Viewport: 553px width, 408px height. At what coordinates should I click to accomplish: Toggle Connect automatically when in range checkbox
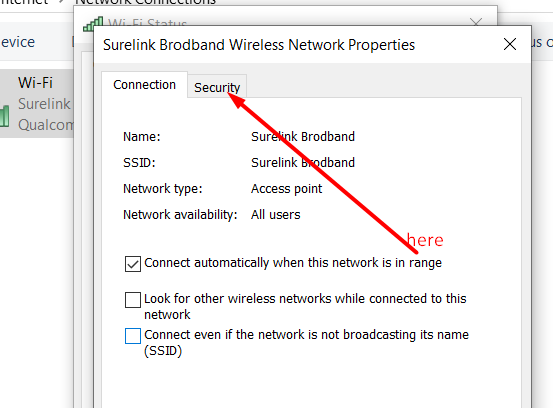tap(133, 264)
